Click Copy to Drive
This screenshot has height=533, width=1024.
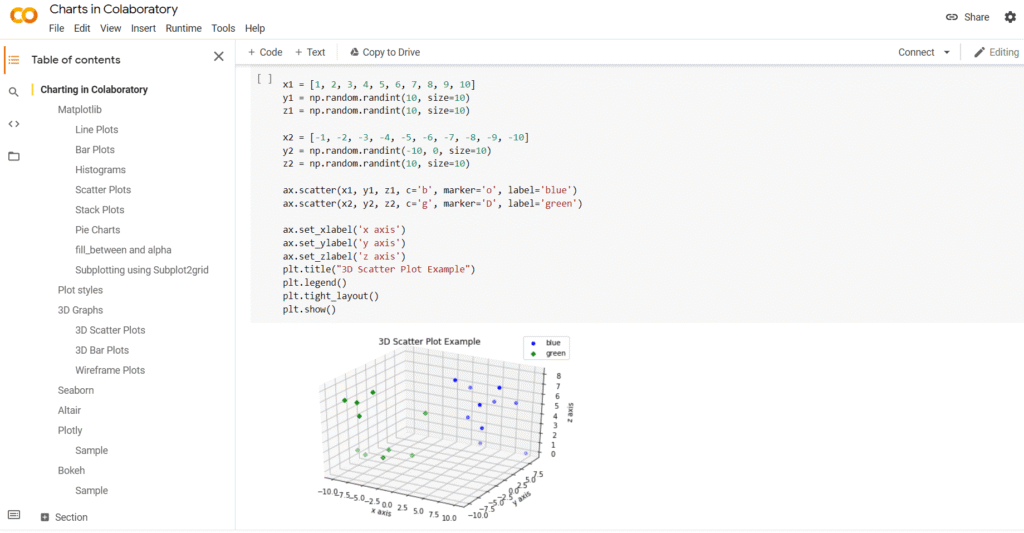pos(385,52)
